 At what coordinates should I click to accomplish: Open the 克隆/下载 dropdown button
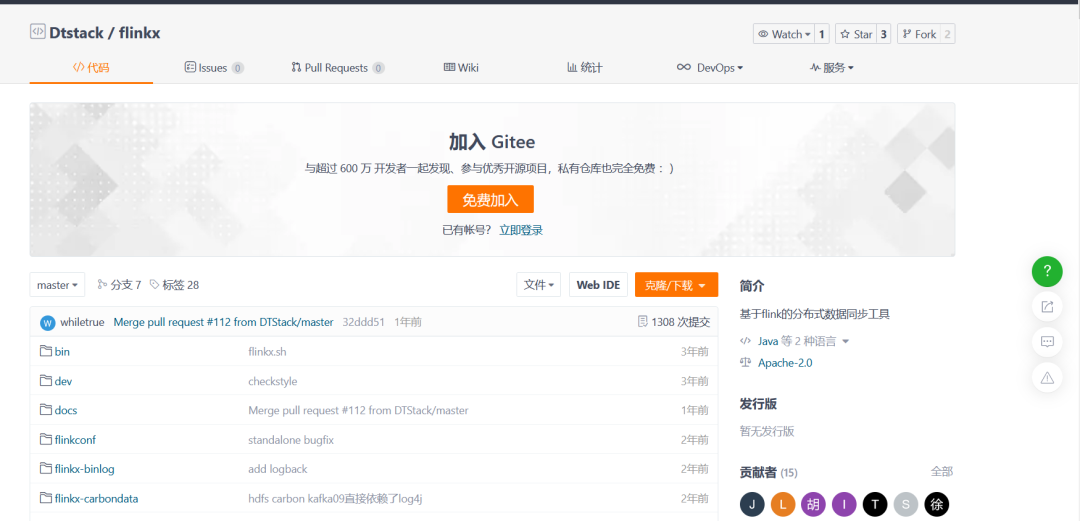(x=676, y=285)
